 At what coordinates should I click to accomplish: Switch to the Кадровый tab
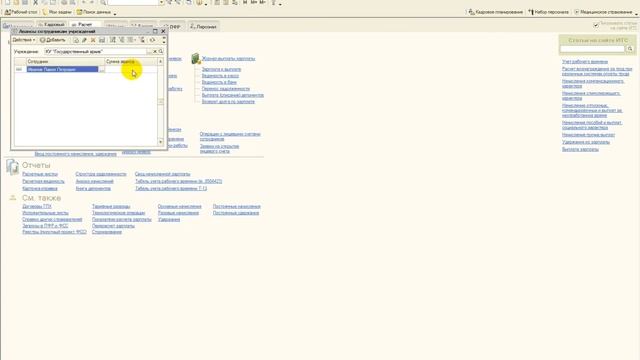tap(51, 25)
